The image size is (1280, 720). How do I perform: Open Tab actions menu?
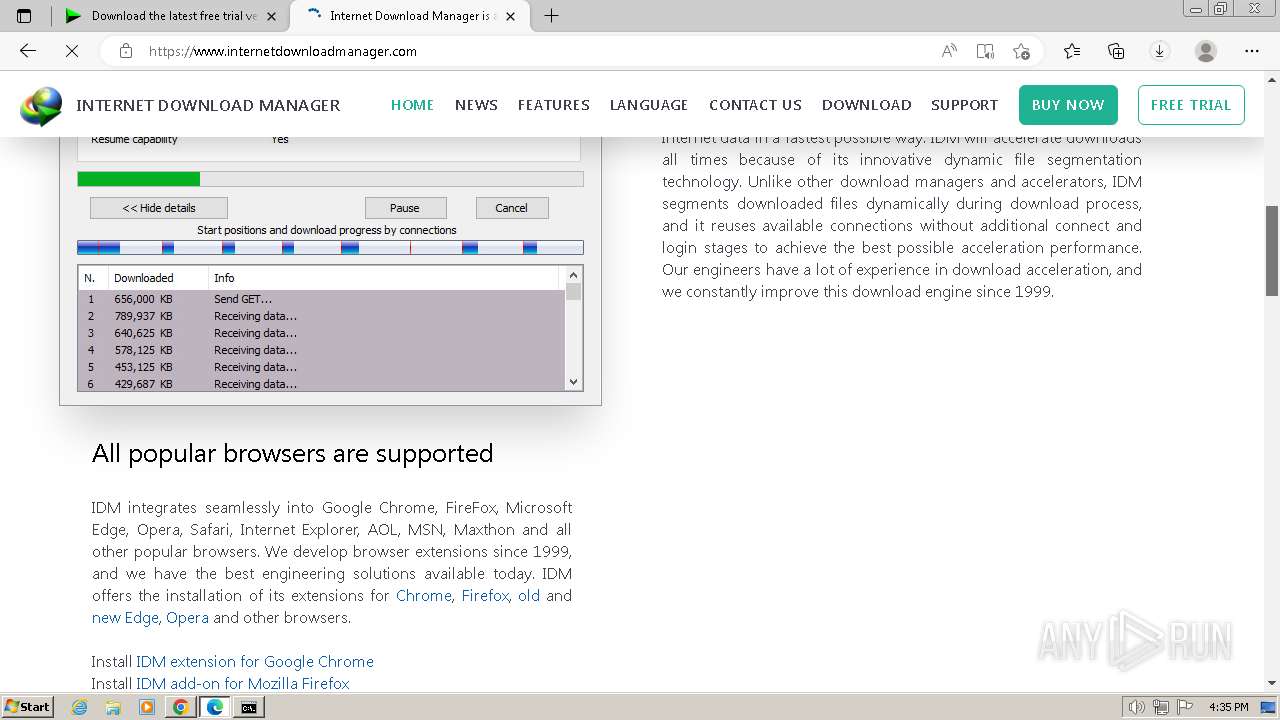pyautogui.click(x=24, y=16)
